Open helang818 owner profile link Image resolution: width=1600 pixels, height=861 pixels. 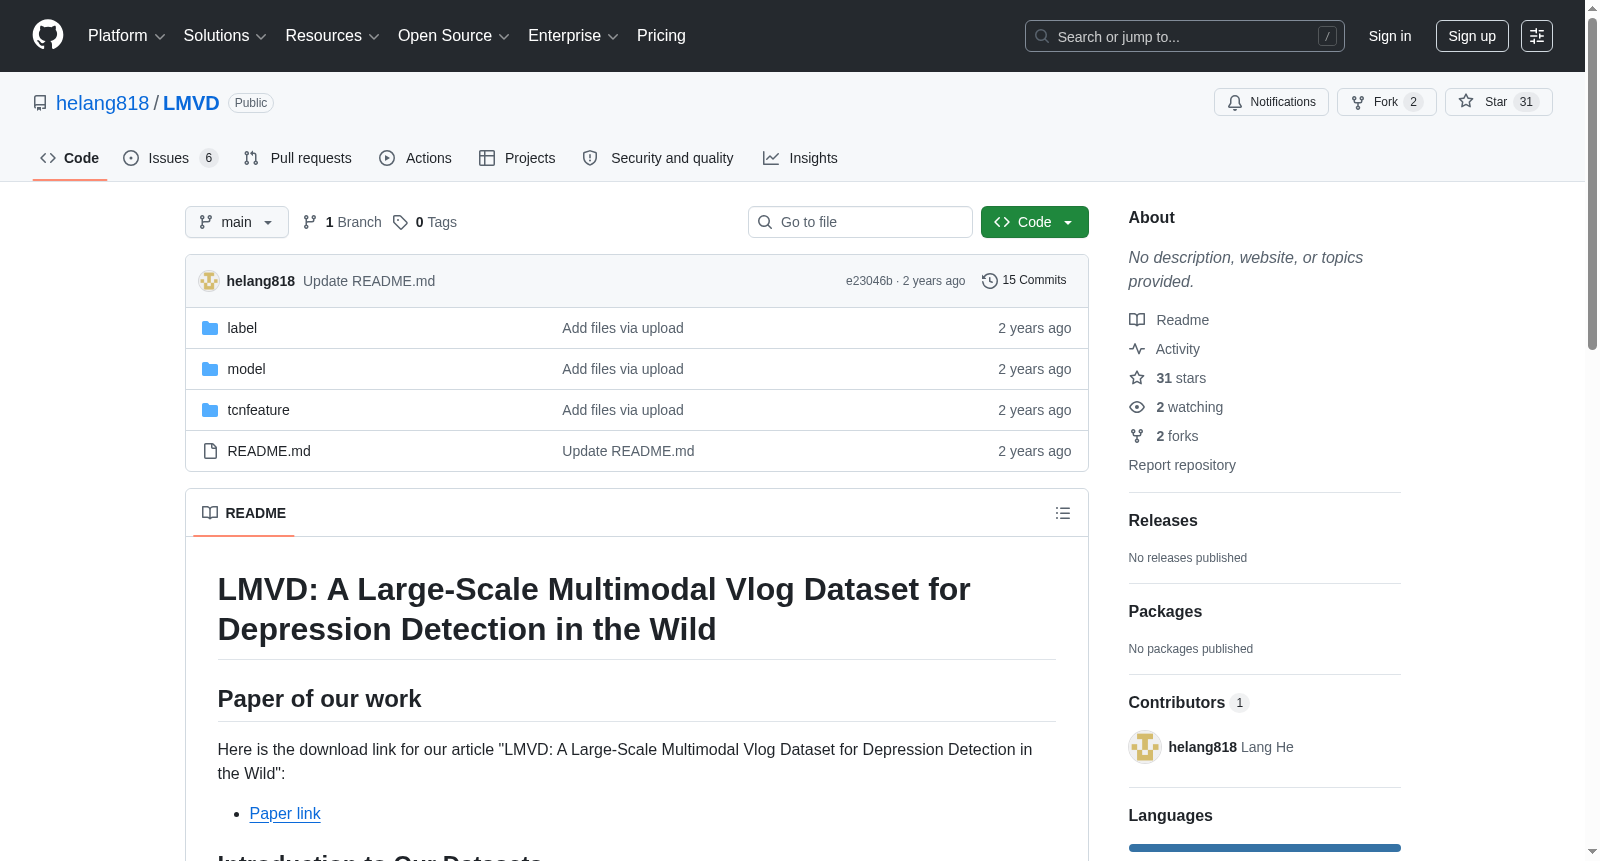[102, 103]
